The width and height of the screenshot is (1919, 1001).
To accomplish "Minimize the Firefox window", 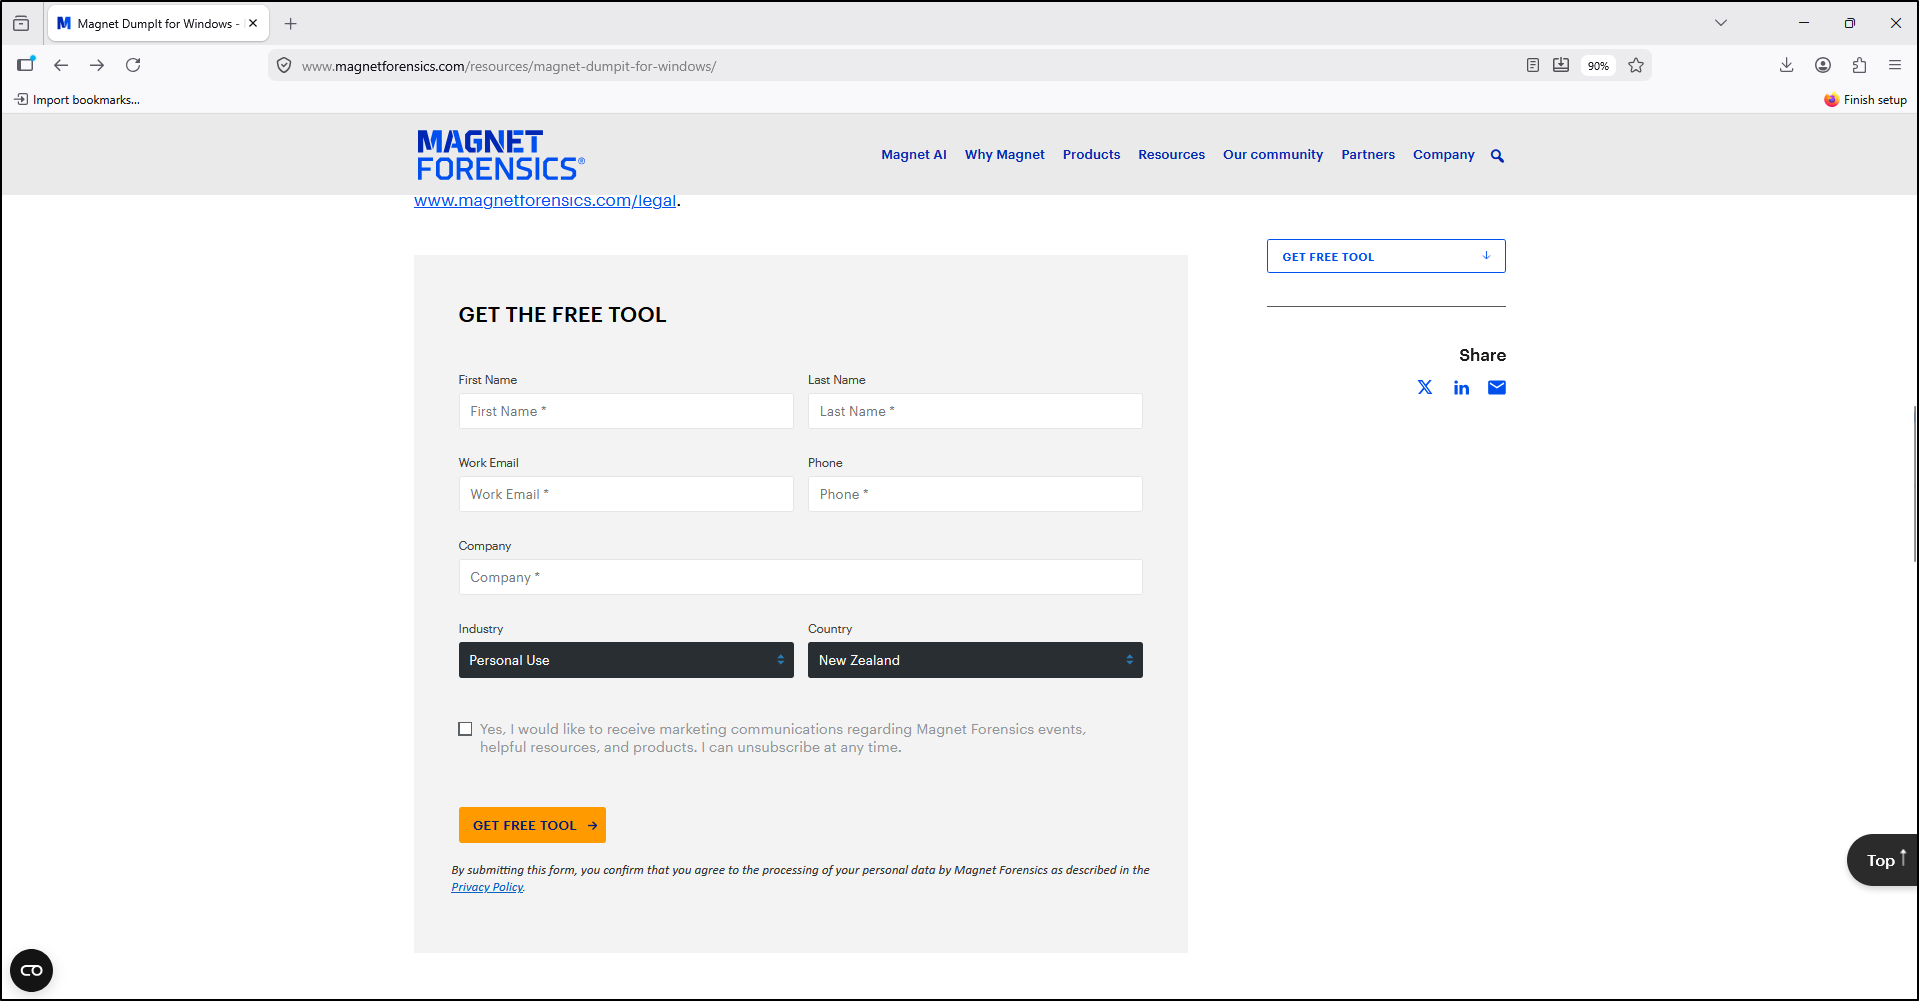I will point(1804,23).
